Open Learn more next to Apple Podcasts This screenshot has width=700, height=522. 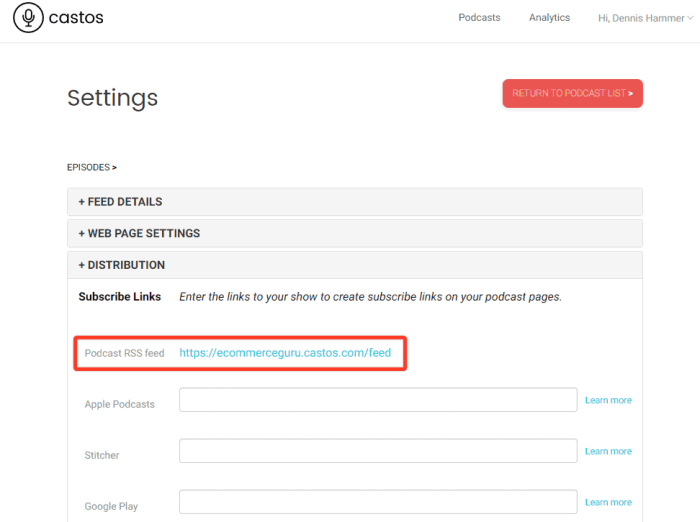[608, 400]
